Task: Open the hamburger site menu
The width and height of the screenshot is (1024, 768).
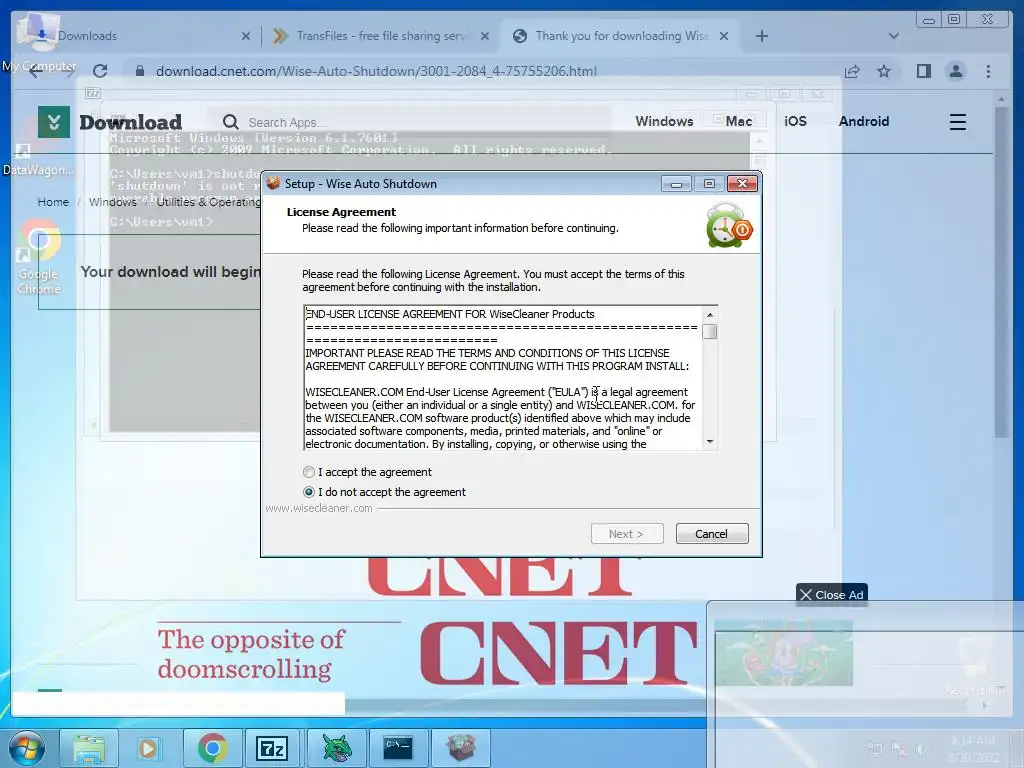Action: (957, 122)
